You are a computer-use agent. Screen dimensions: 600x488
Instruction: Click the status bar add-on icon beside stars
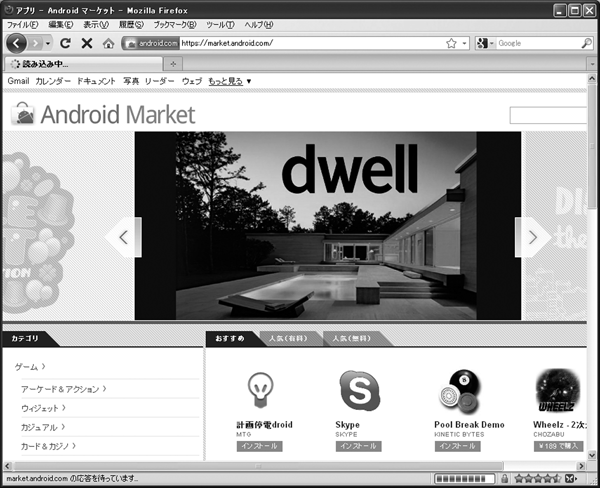(570, 478)
